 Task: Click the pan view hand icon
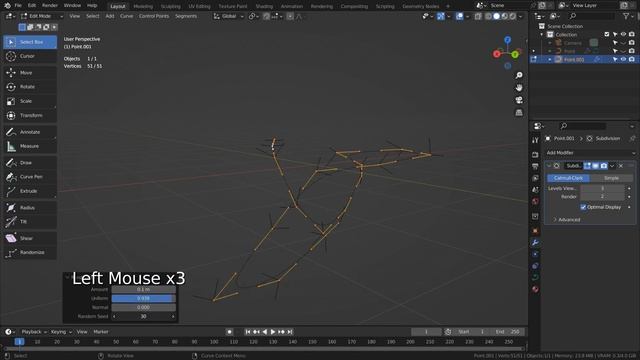[x=519, y=88]
